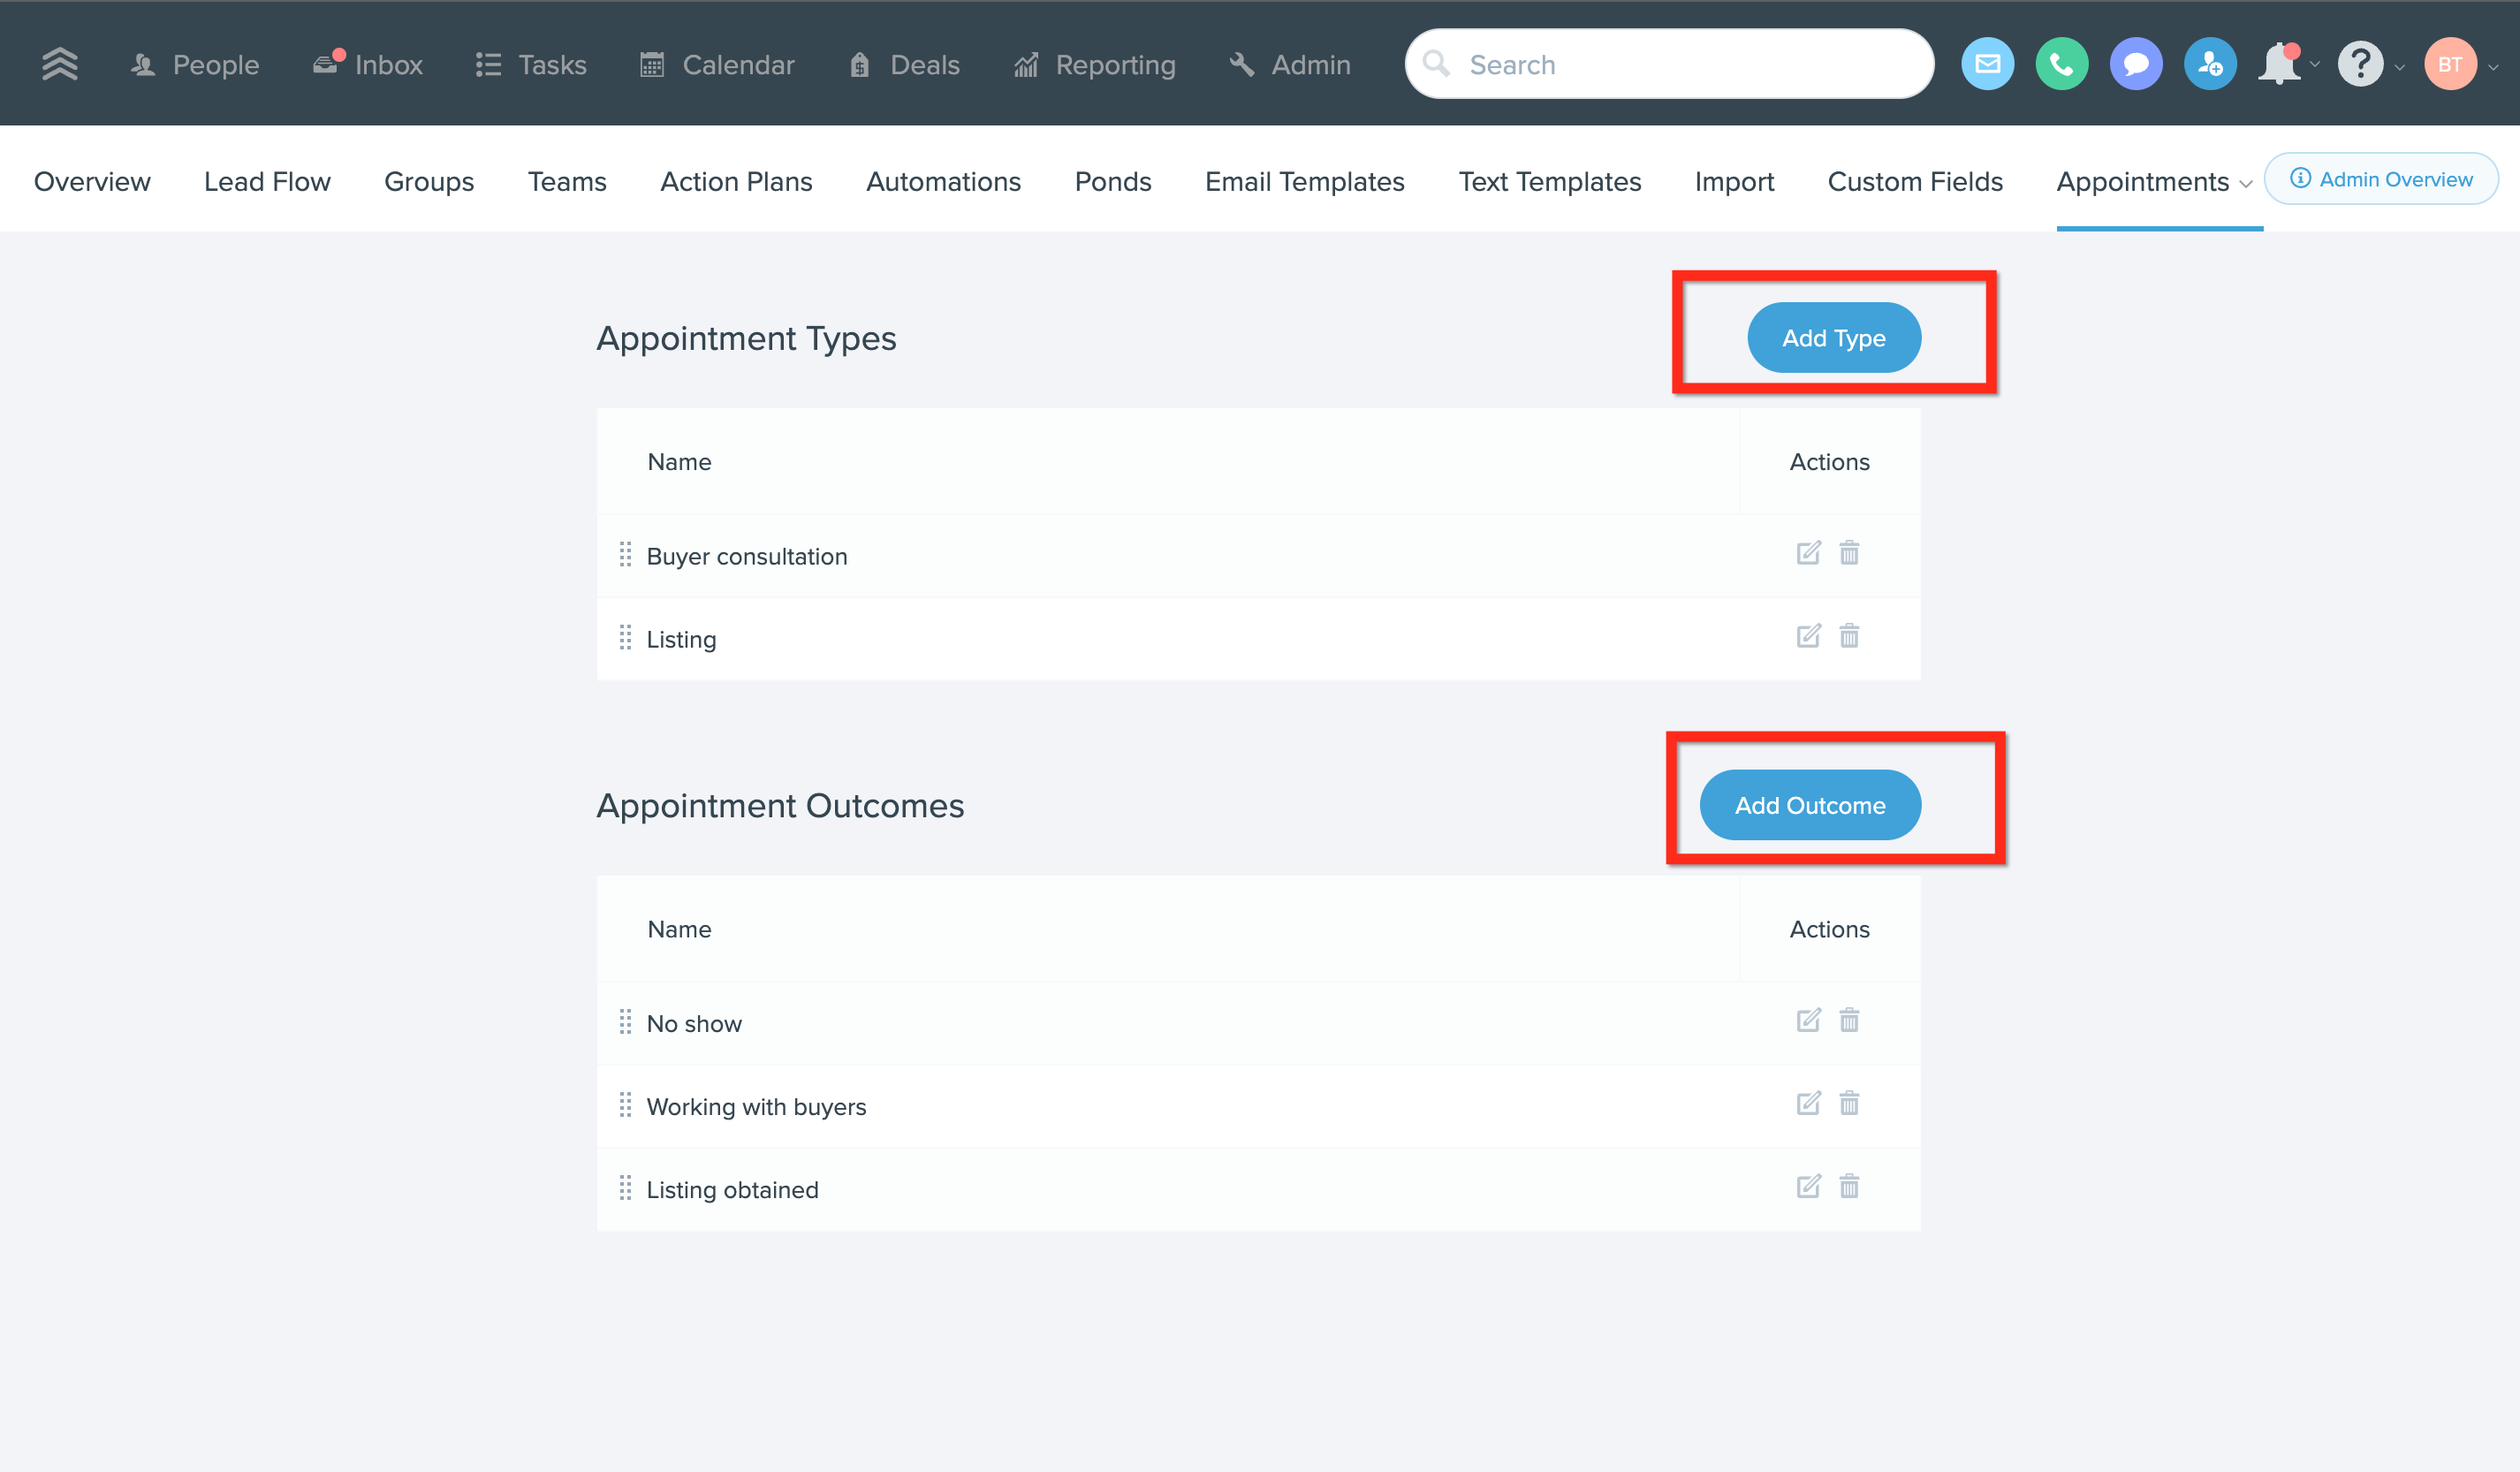2520x1472 pixels.
Task: Click the help question mark icon
Action: (x=2361, y=63)
